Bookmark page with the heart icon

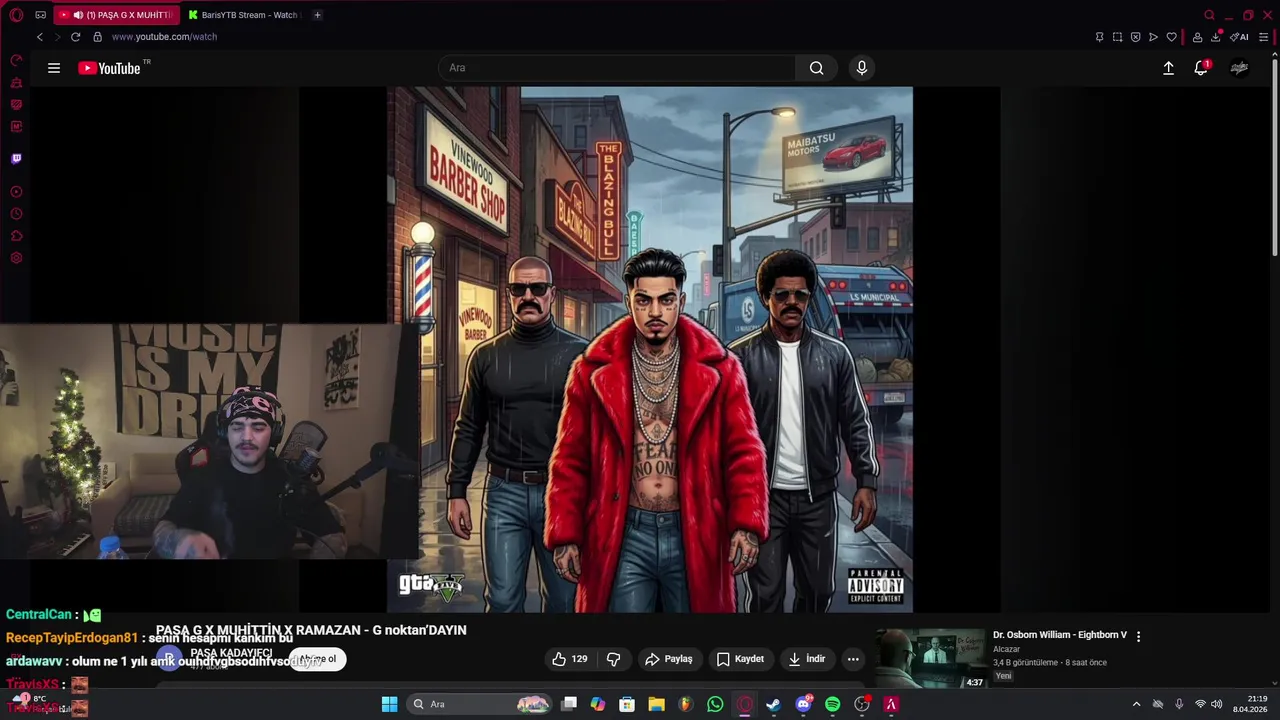tap(1171, 37)
